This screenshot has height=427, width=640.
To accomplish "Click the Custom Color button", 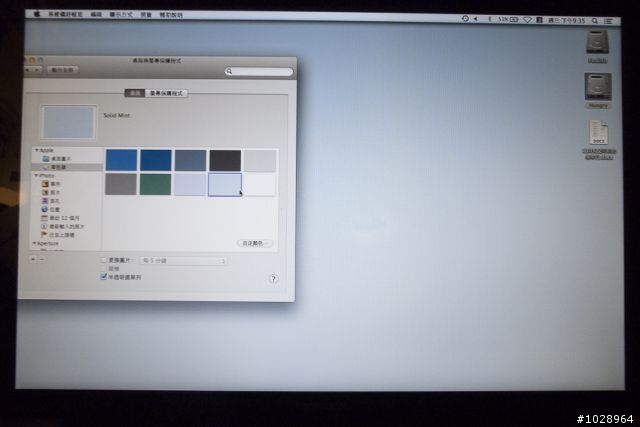I will [x=255, y=243].
